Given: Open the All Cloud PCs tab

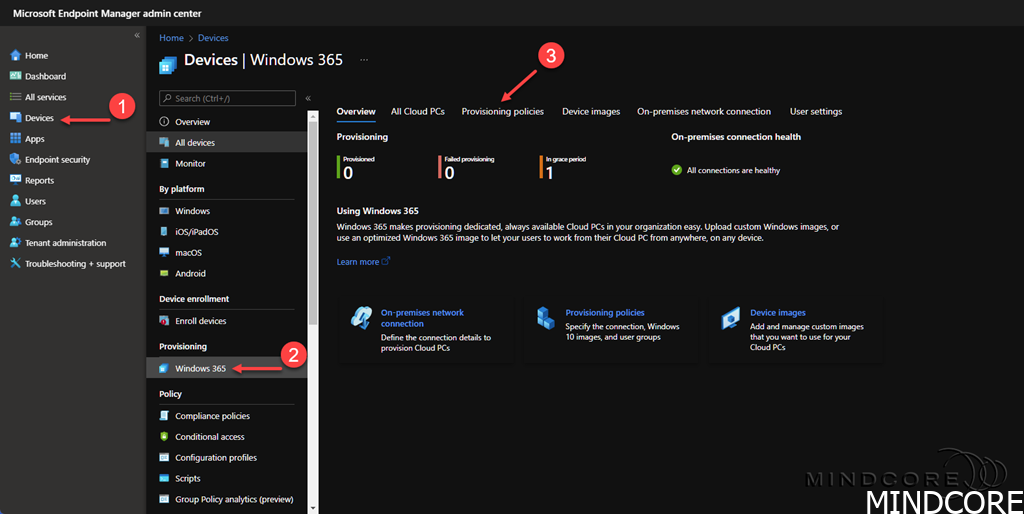Looking at the screenshot, I should (417, 112).
